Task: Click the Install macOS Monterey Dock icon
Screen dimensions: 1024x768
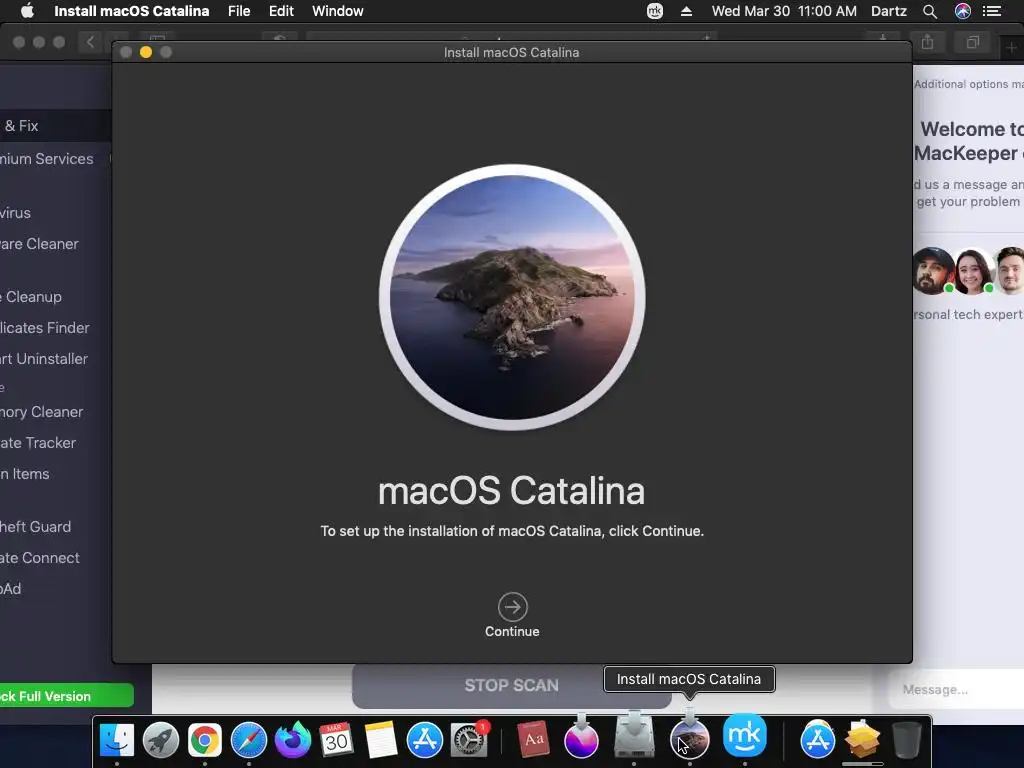Action: click(x=581, y=738)
